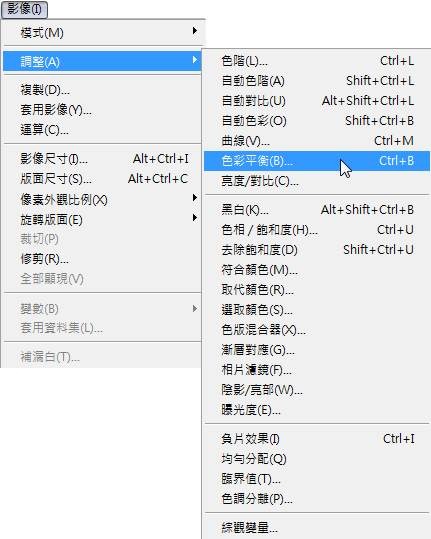The image size is (431, 539).
Task: Choose 綜觀變量 at menu bottom
Action: pyautogui.click(x=317, y=528)
